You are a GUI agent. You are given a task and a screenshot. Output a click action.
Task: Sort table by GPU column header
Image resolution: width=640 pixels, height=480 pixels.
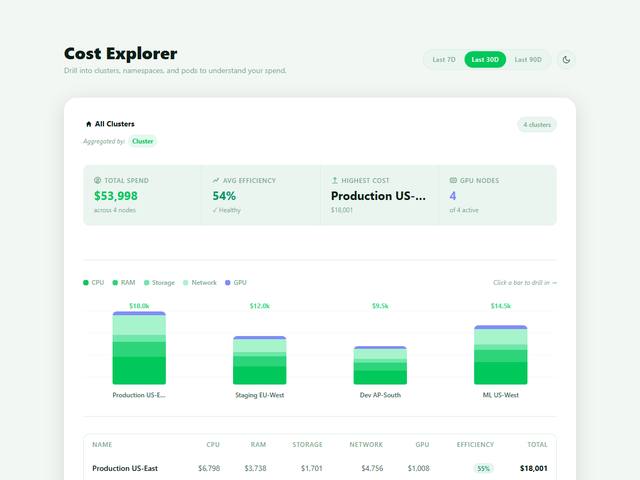tap(422, 444)
